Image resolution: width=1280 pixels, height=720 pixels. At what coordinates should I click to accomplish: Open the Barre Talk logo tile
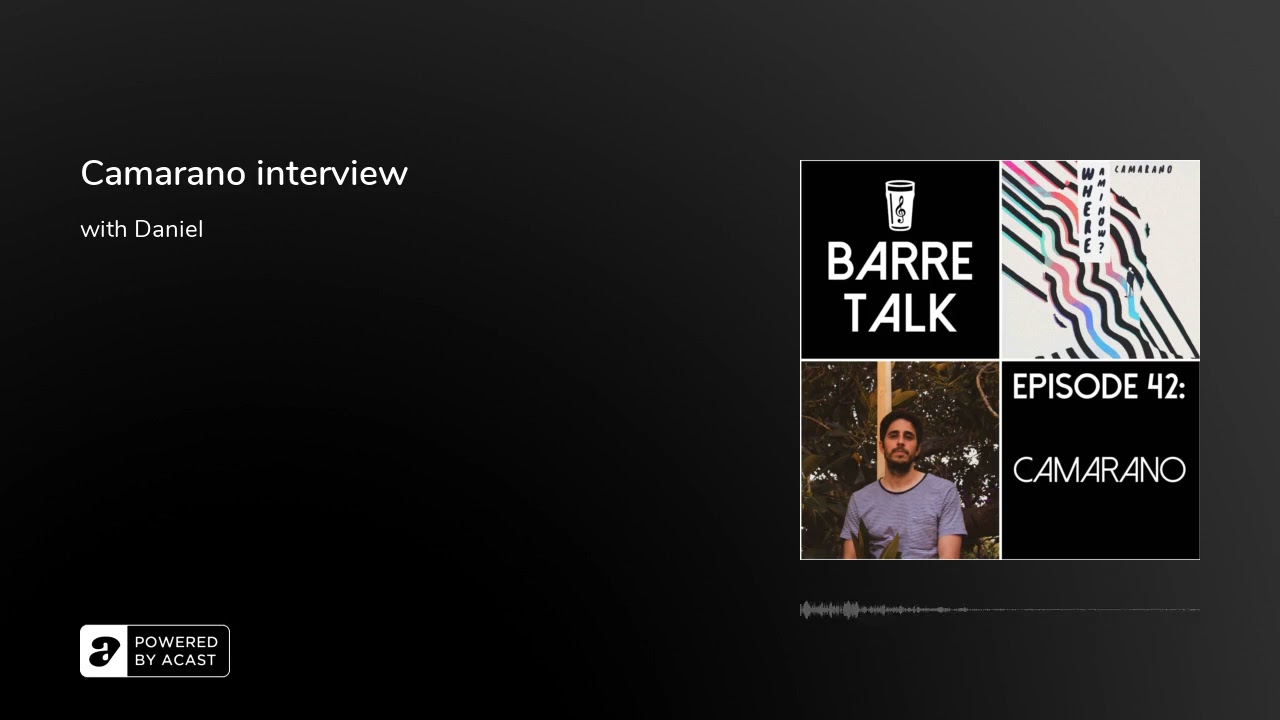(x=900, y=260)
